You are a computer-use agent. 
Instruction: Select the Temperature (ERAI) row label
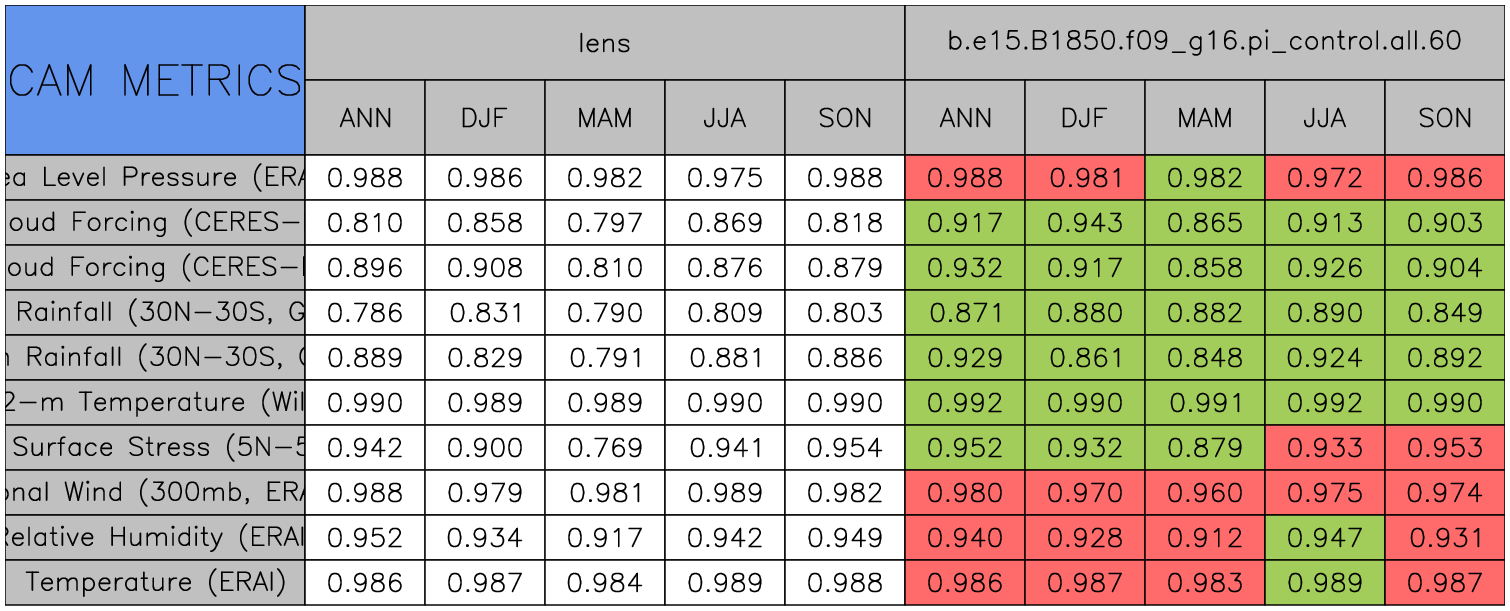pyautogui.click(x=155, y=583)
